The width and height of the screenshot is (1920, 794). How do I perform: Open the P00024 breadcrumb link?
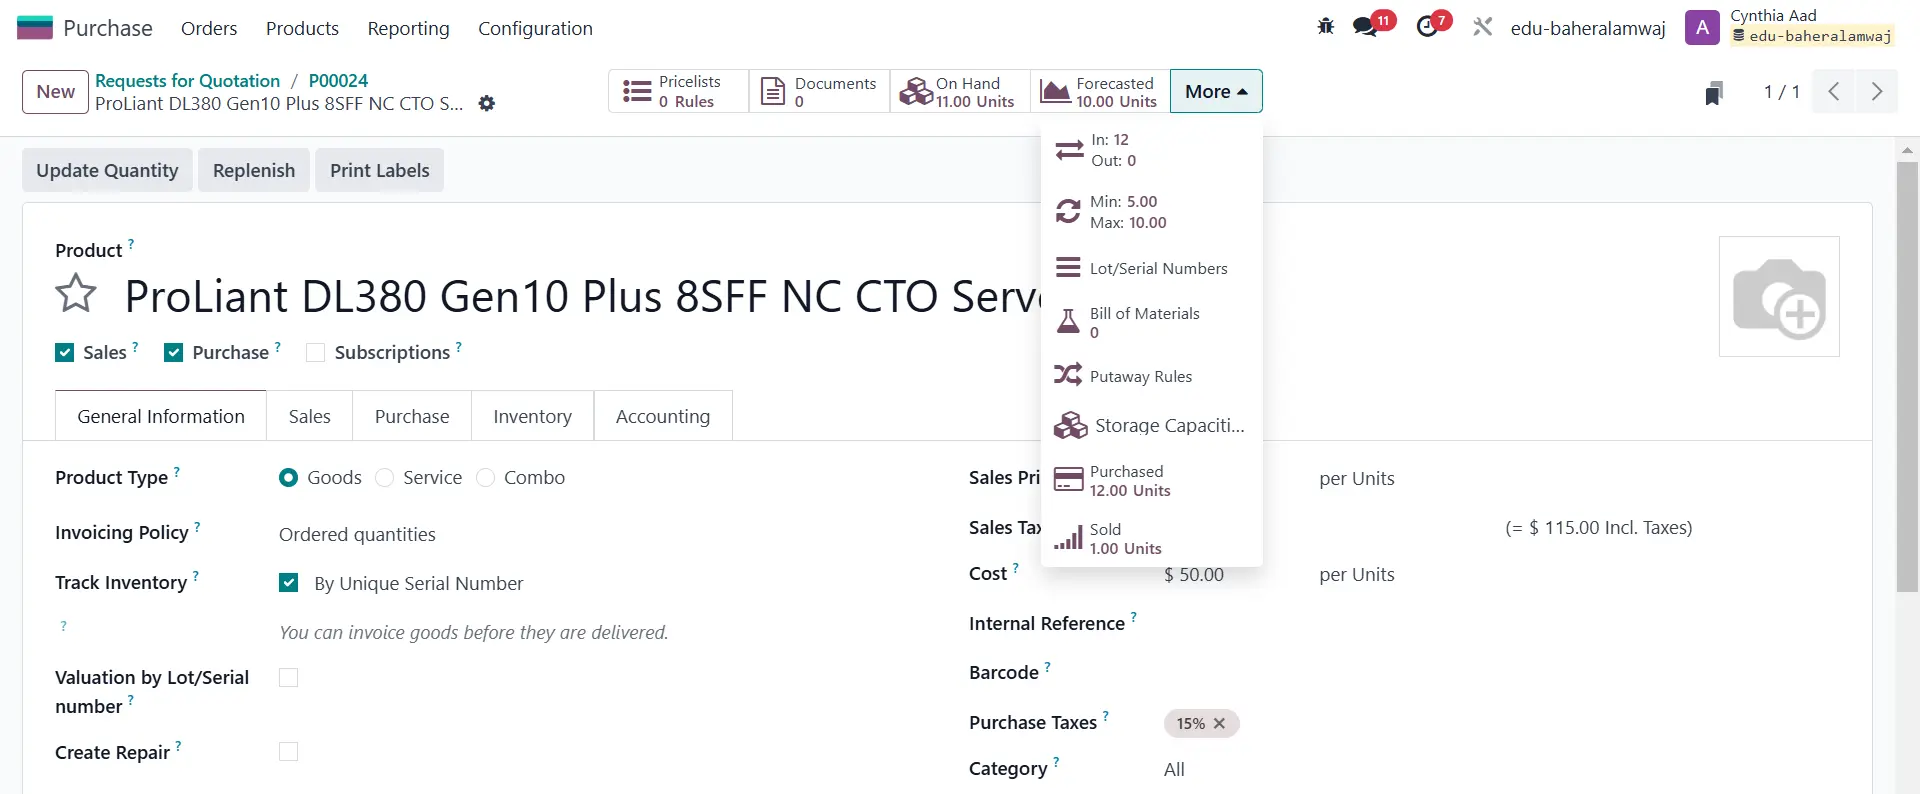(338, 80)
